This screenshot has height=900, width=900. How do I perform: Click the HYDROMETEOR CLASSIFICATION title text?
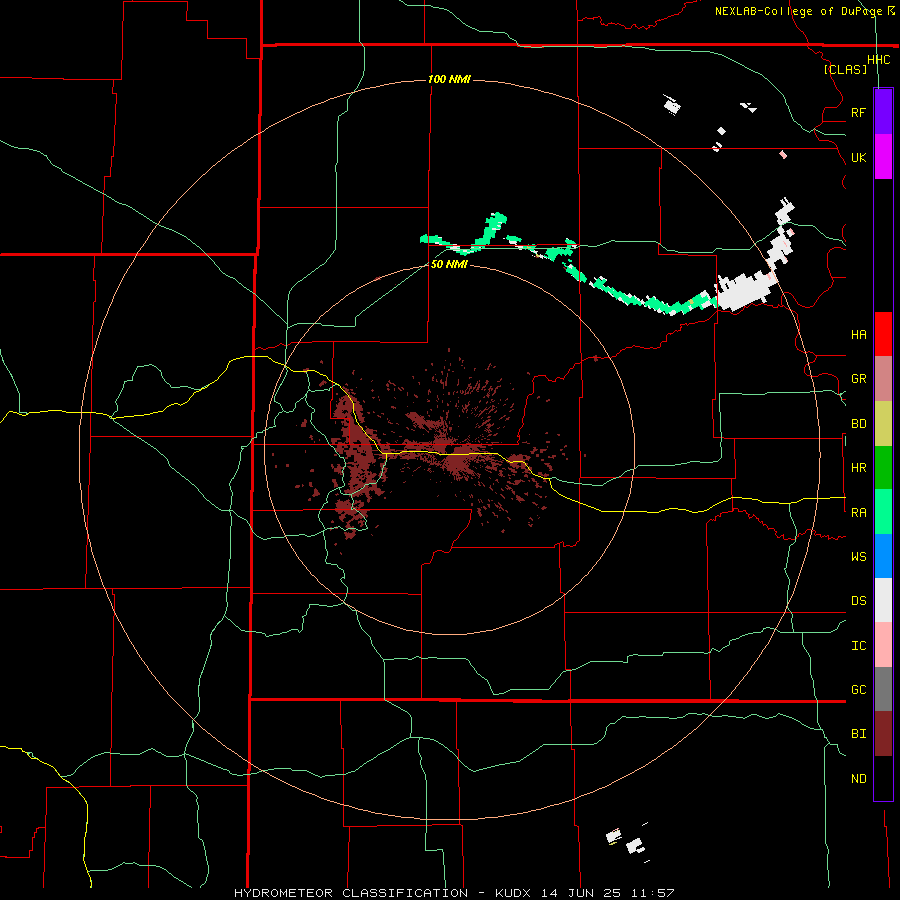coord(351,893)
